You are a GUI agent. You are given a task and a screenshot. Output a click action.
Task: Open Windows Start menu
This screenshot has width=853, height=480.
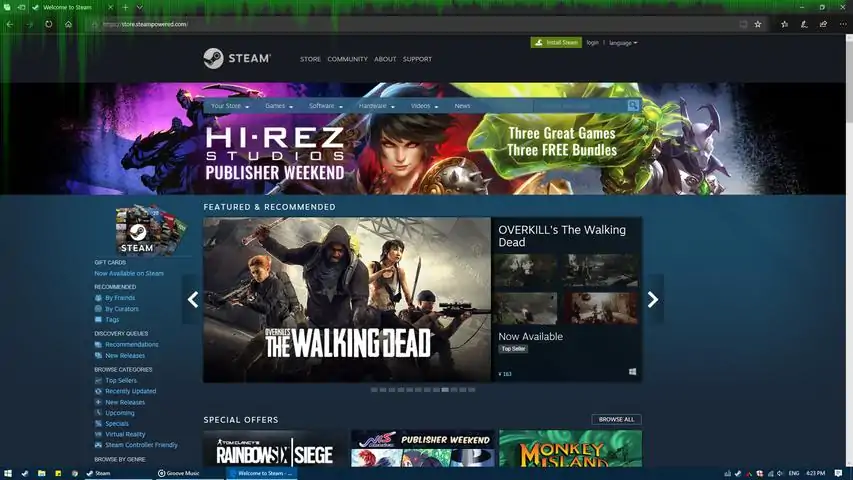pos(8,473)
